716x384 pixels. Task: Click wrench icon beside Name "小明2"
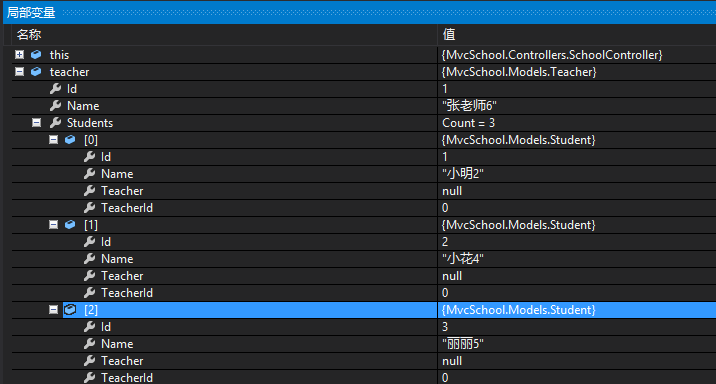point(90,174)
